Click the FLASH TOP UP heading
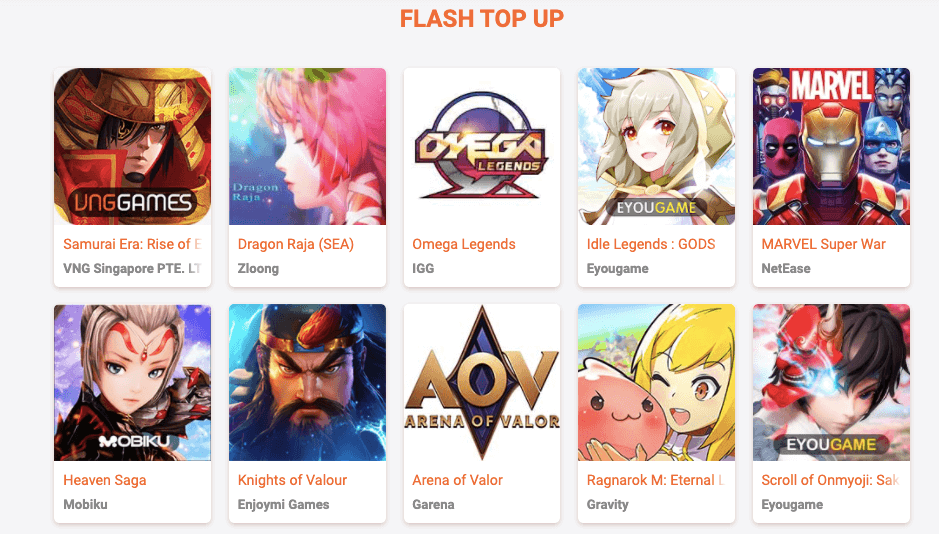This screenshot has width=939, height=534. (482, 19)
